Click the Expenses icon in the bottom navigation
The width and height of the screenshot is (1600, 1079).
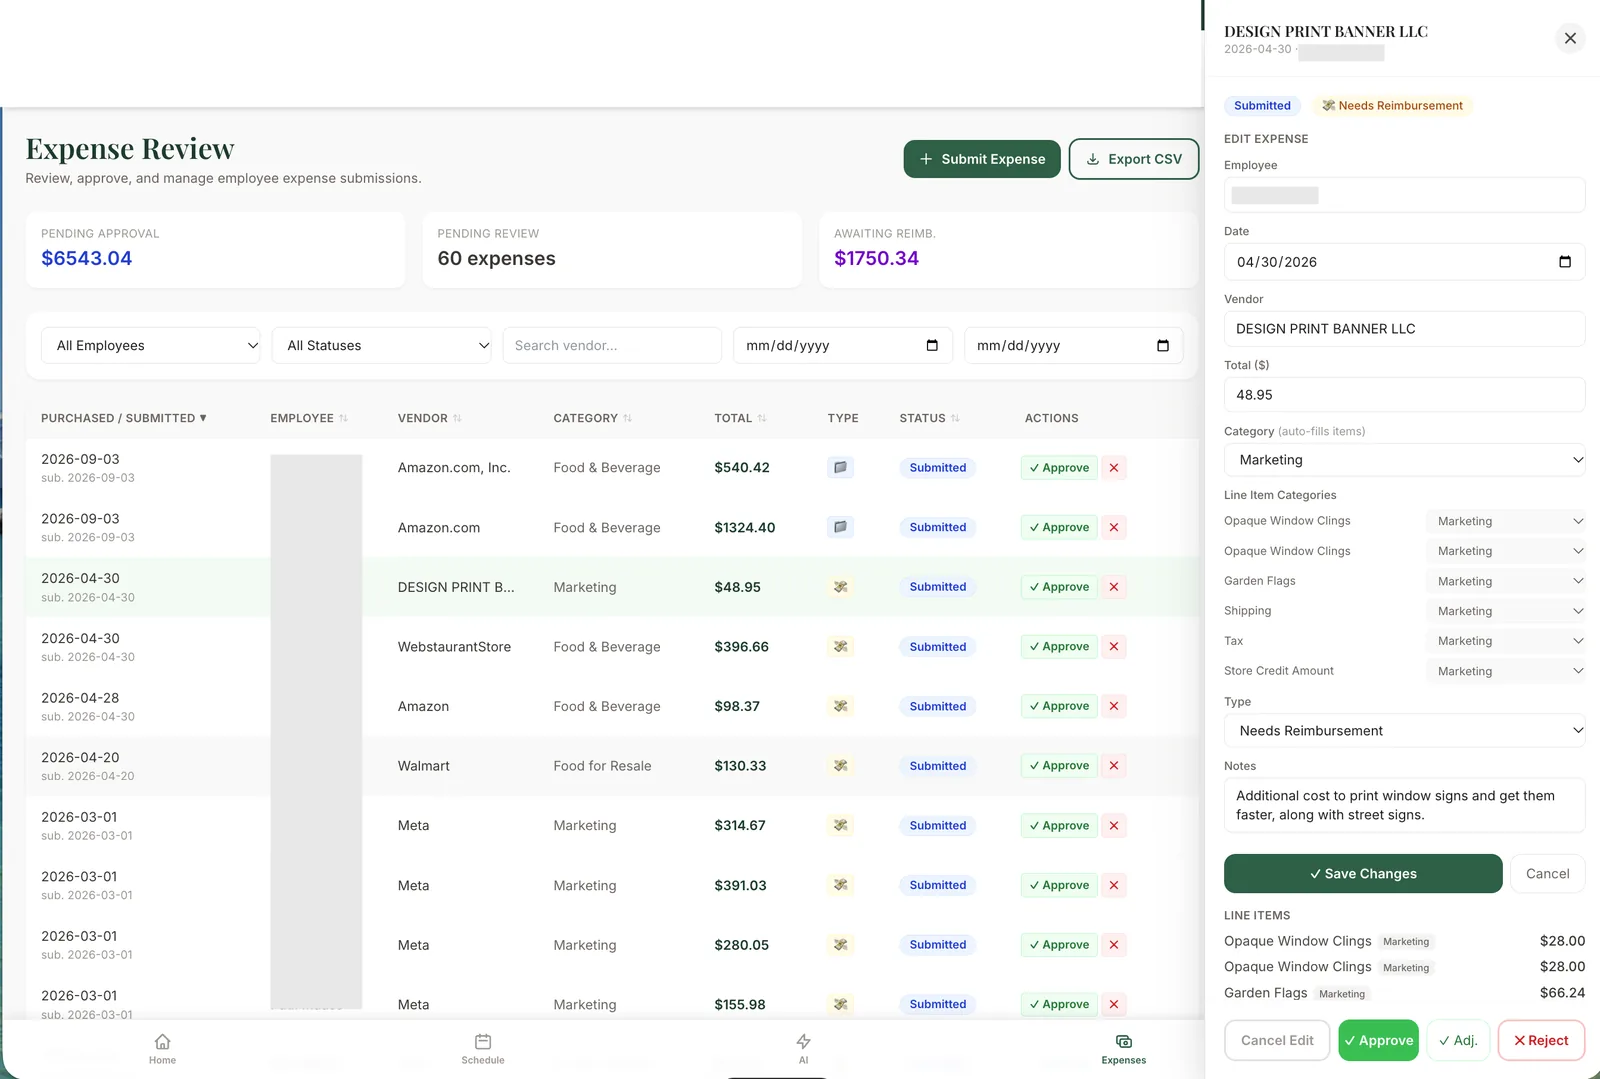pyautogui.click(x=1124, y=1042)
